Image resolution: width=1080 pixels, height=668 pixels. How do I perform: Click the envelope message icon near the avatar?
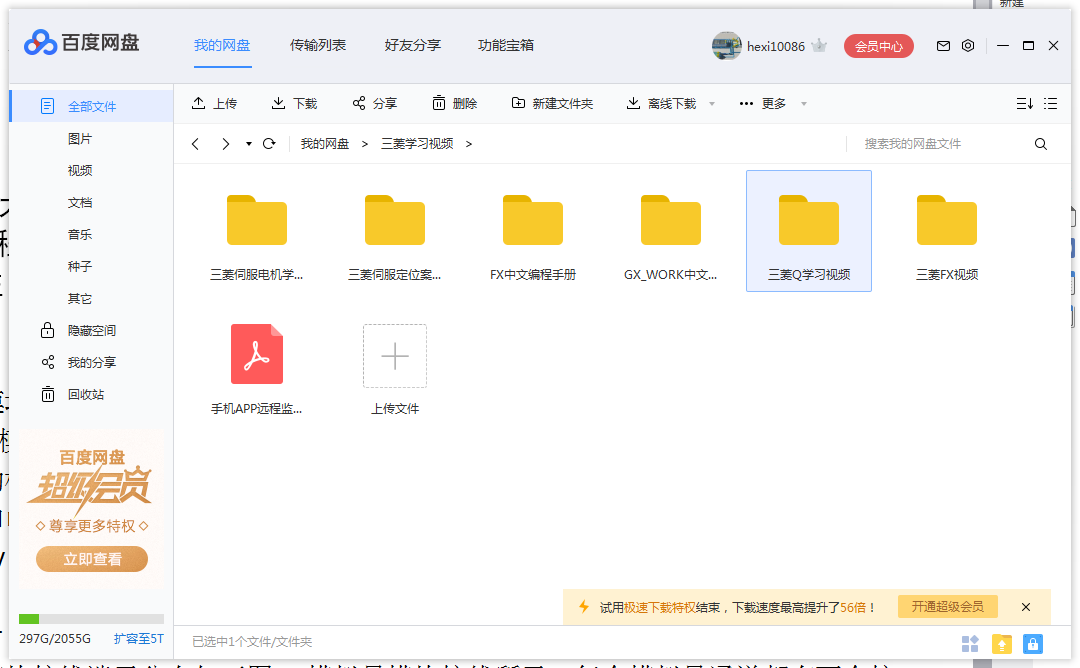tap(942, 45)
